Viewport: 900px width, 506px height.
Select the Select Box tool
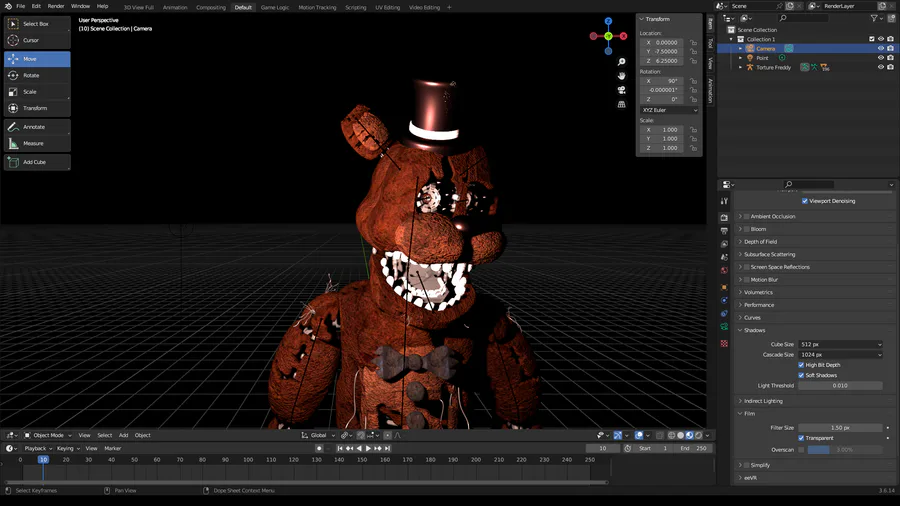click(x=37, y=24)
